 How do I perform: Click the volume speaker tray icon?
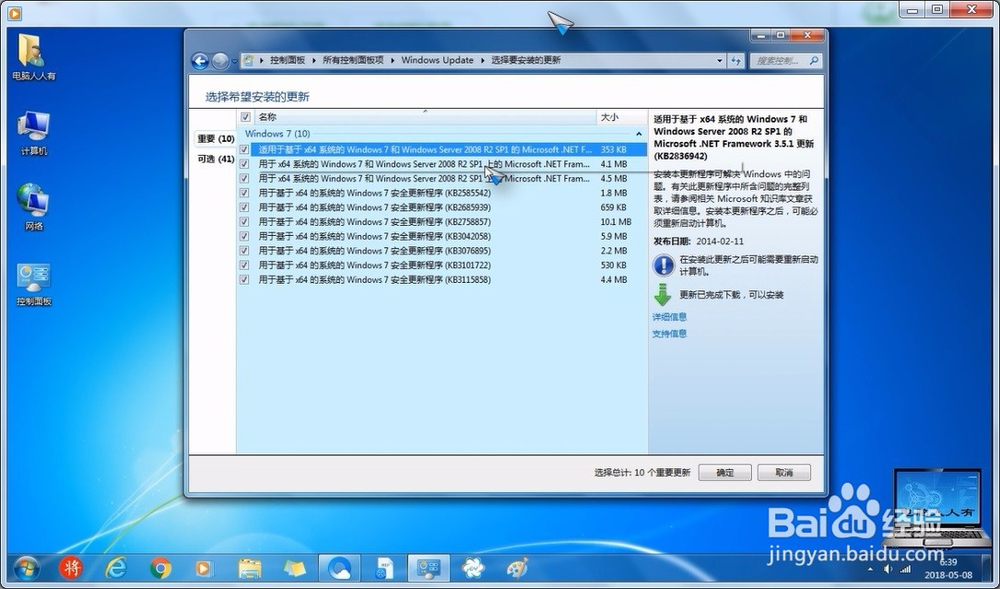pyautogui.click(x=888, y=569)
